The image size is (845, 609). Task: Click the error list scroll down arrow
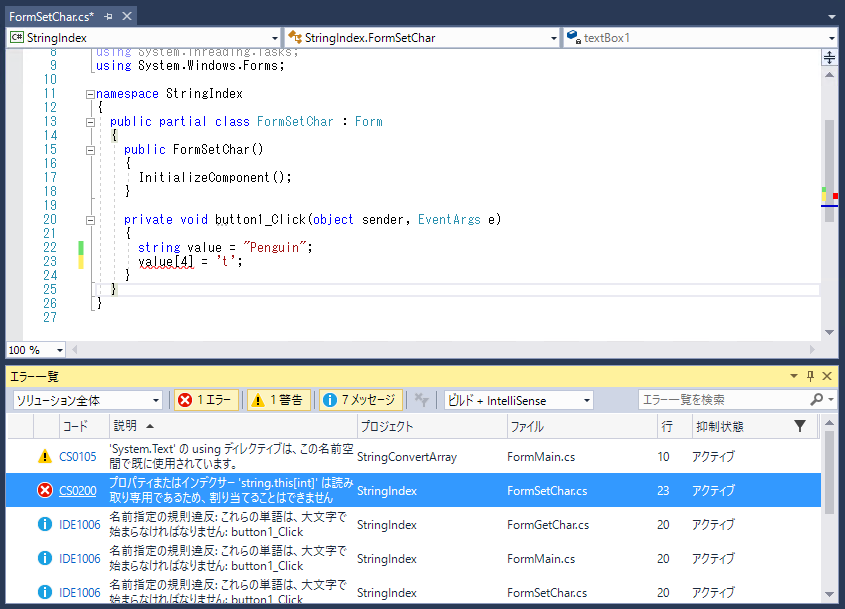click(x=829, y=594)
